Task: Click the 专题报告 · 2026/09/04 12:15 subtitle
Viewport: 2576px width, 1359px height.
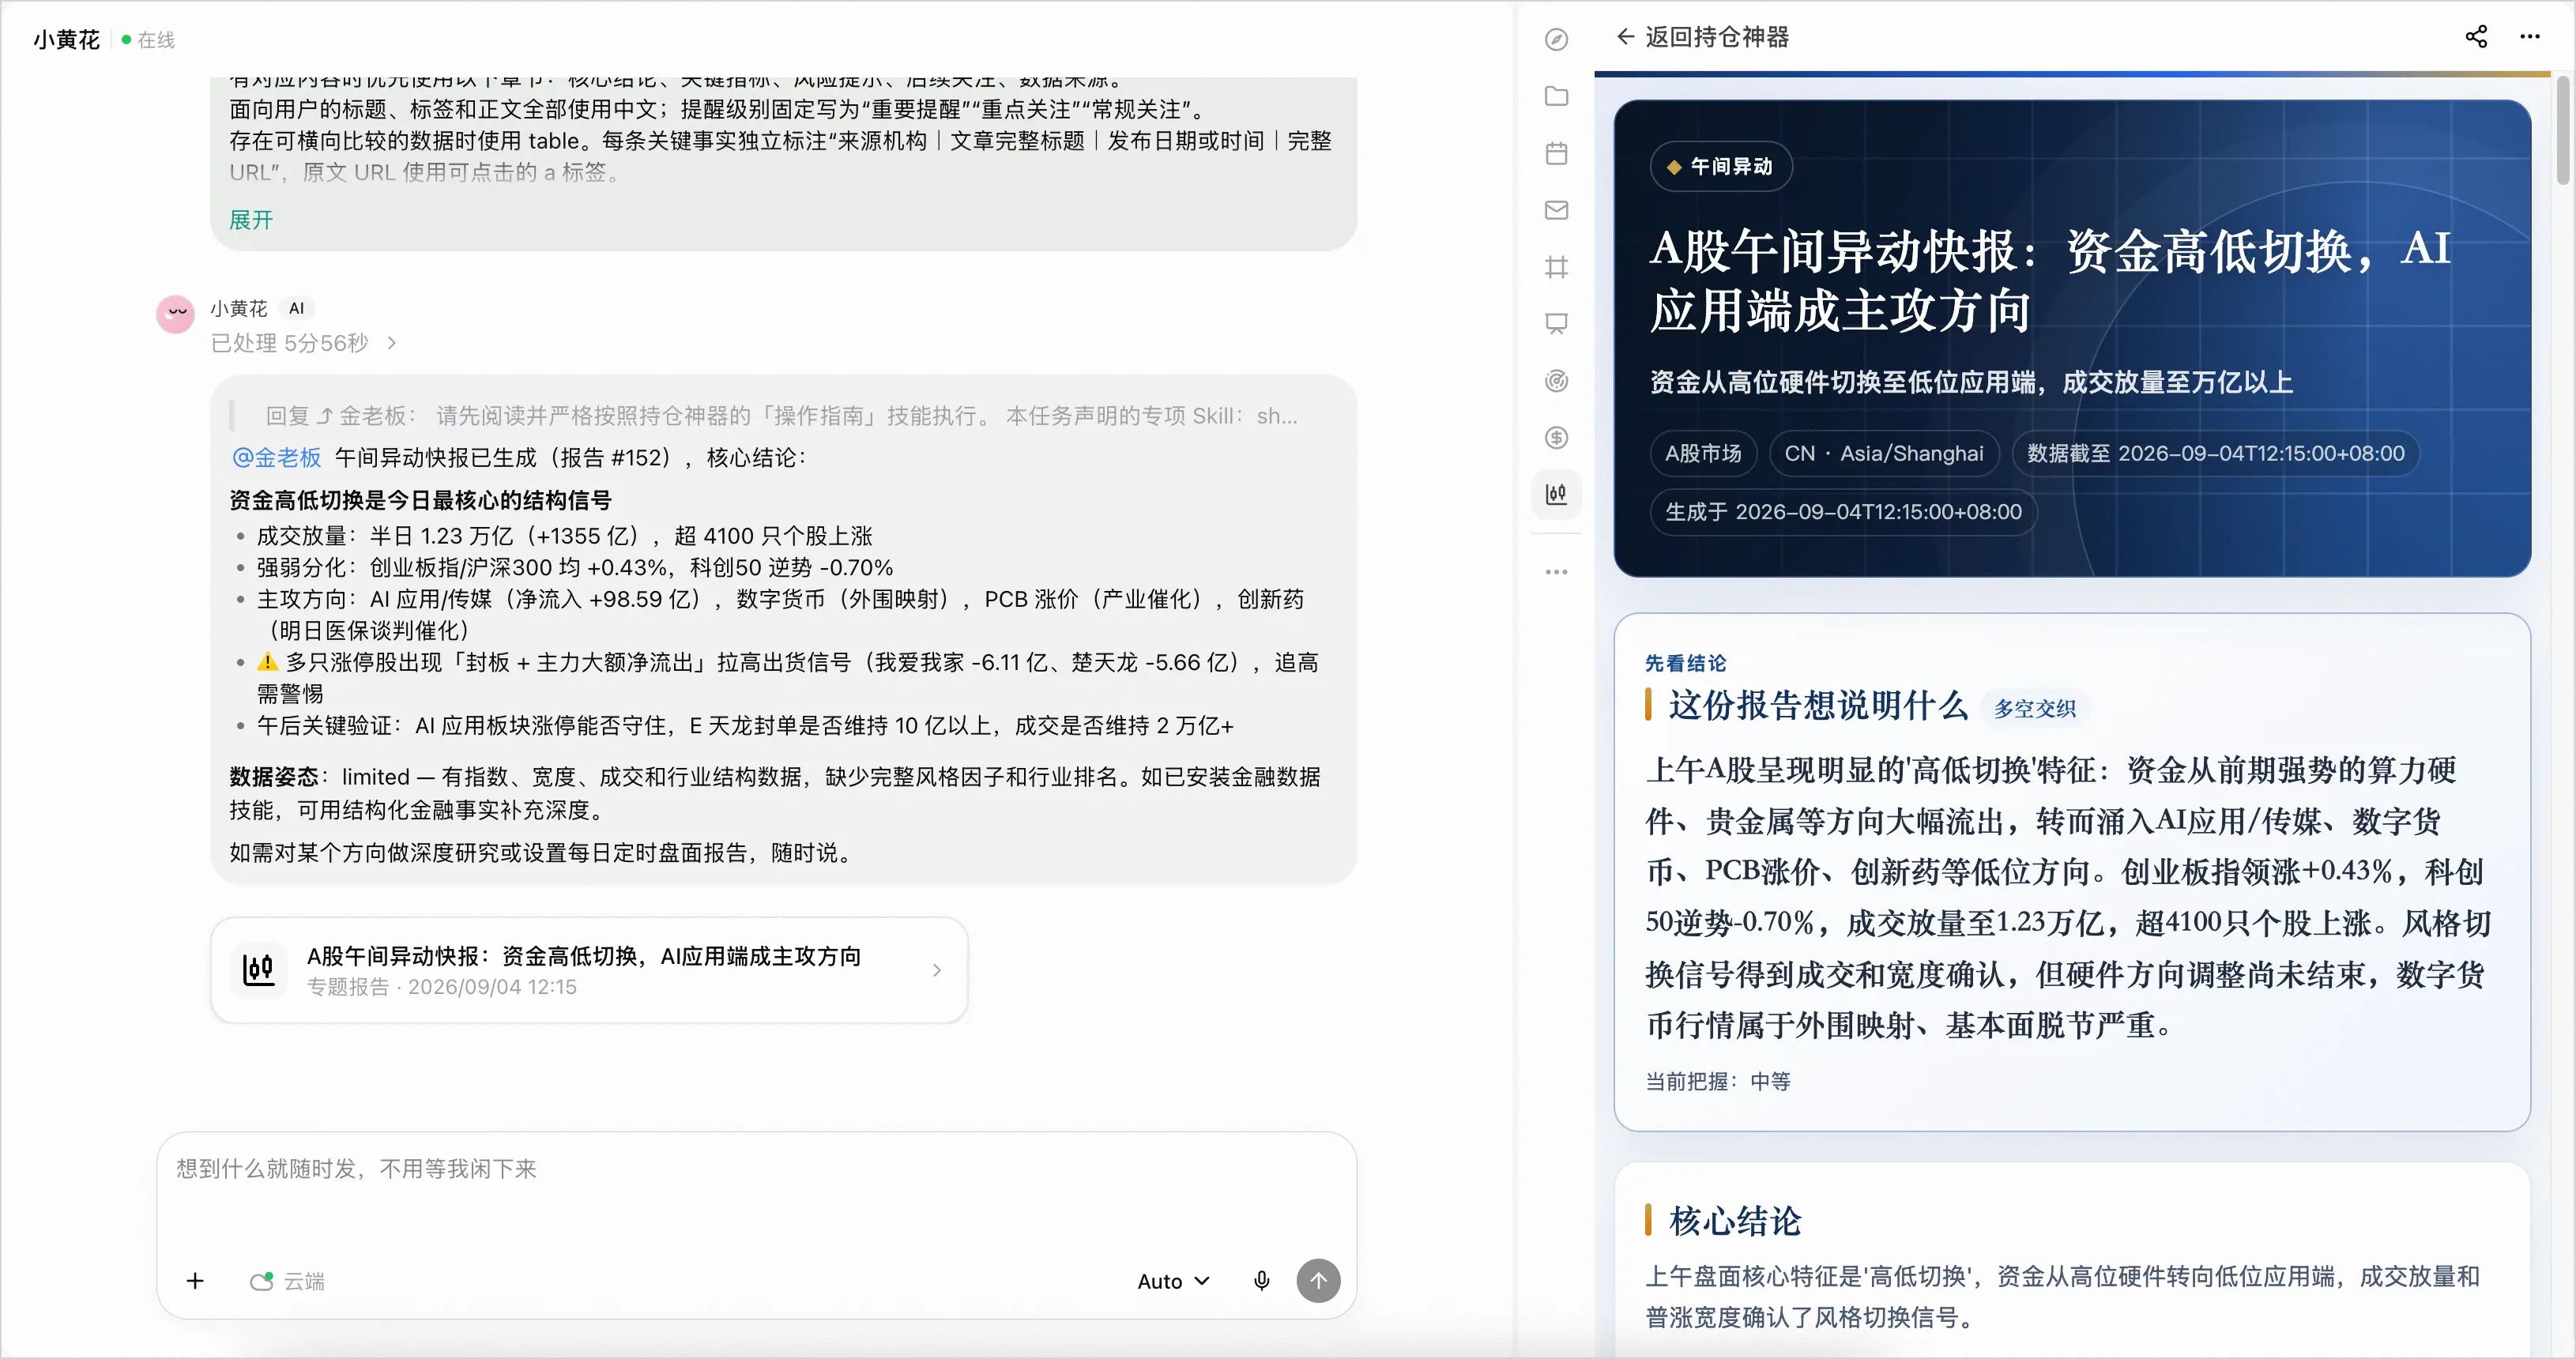Action: click(x=442, y=986)
